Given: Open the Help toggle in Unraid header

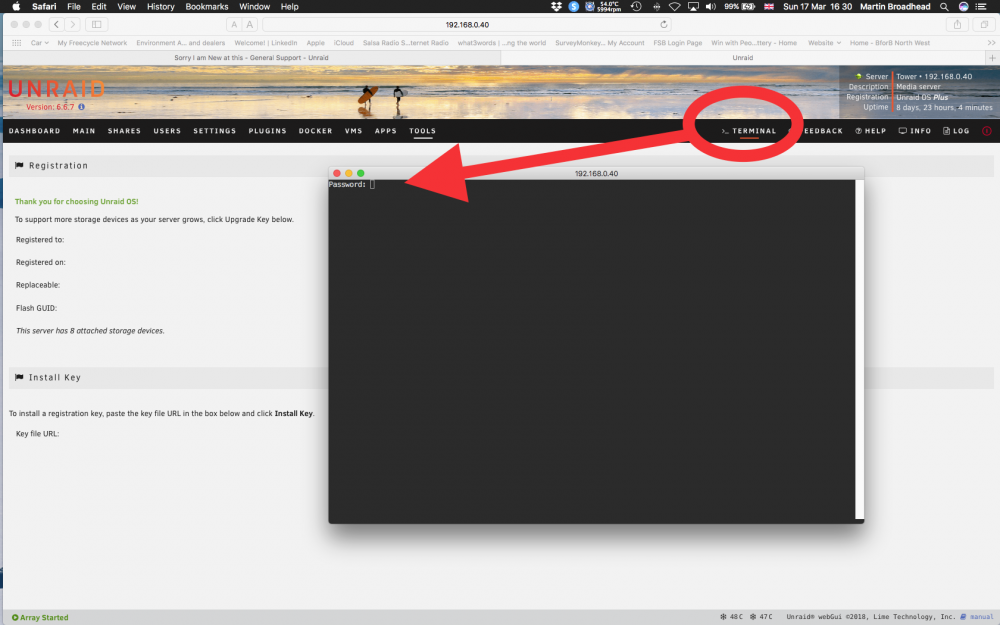Looking at the screenshot, I should 871,131.
